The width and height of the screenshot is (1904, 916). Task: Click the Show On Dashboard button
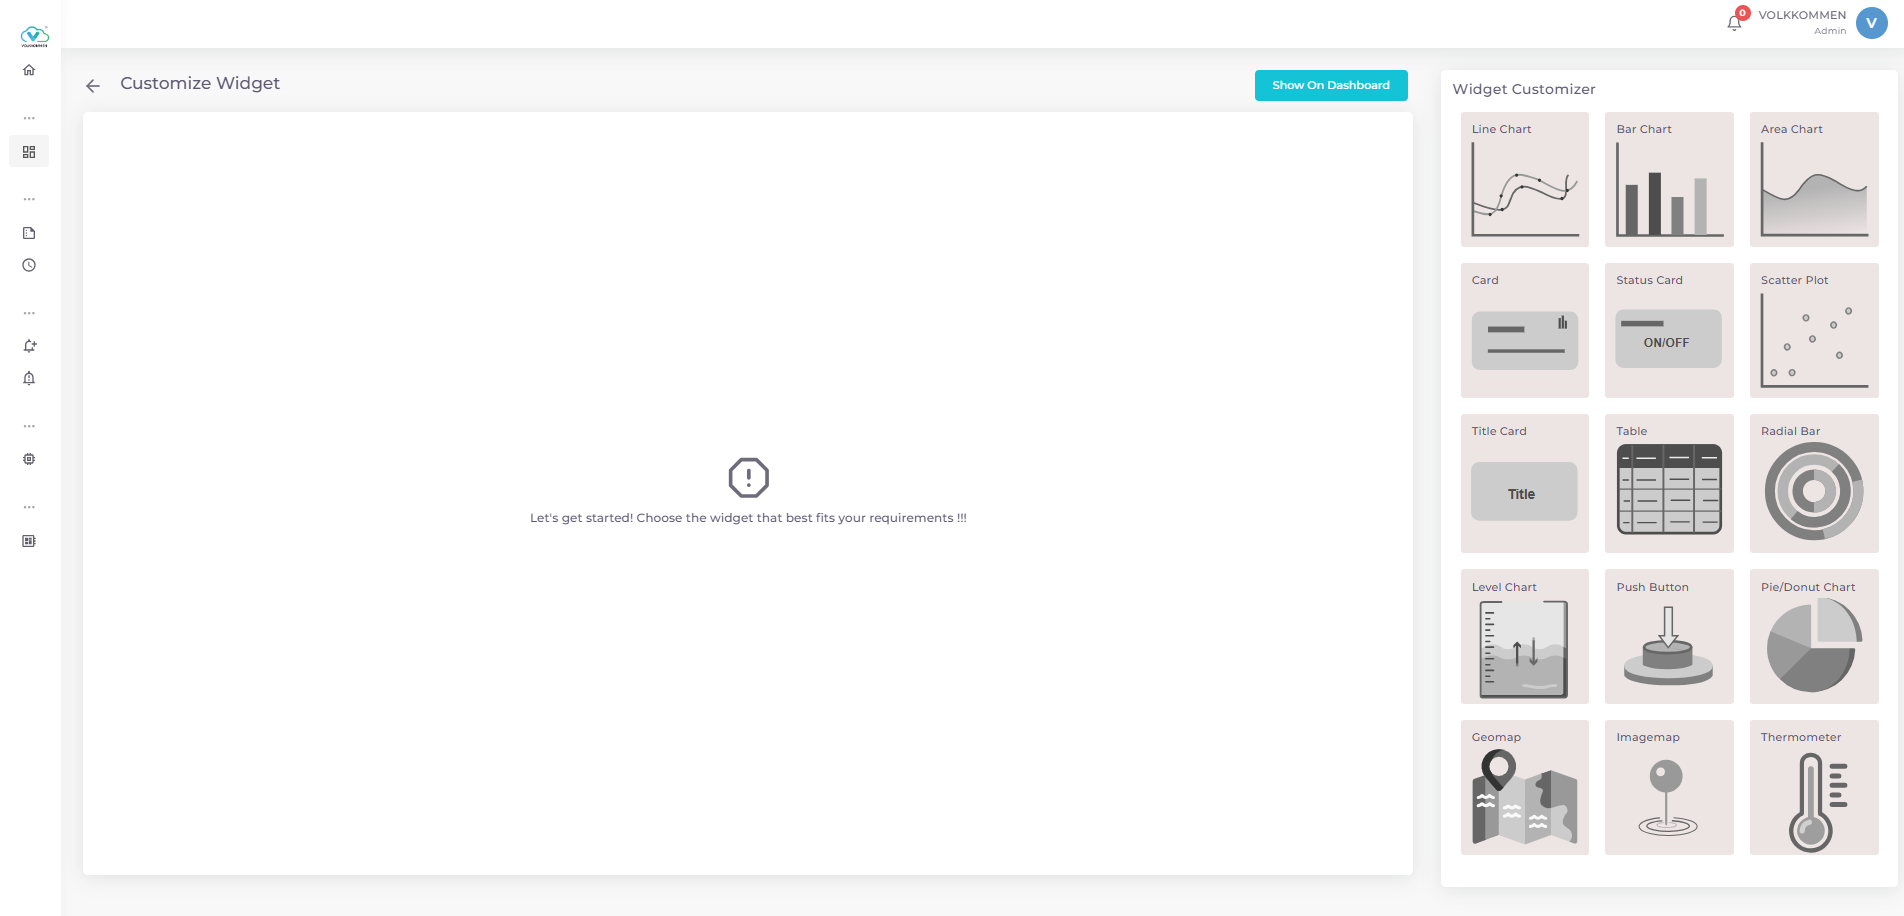point(1330,85)
